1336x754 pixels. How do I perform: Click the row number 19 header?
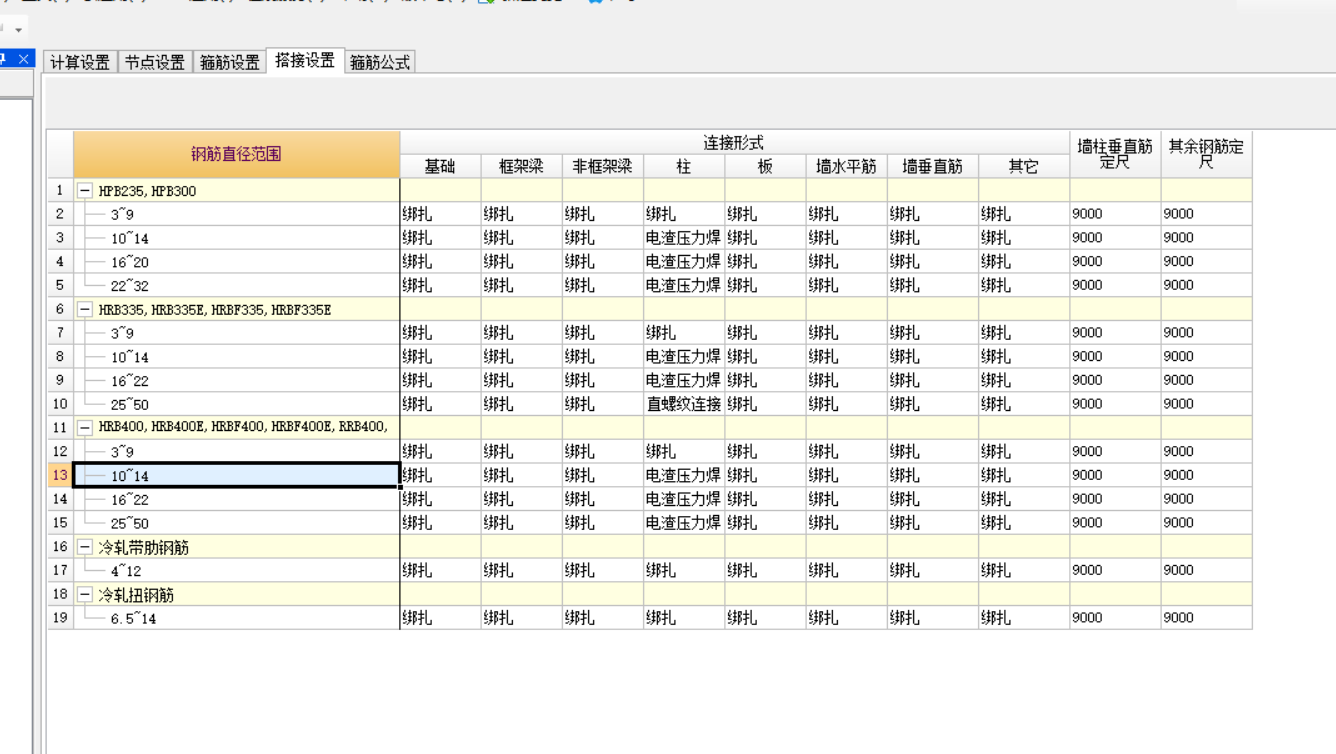pos(60,618)
